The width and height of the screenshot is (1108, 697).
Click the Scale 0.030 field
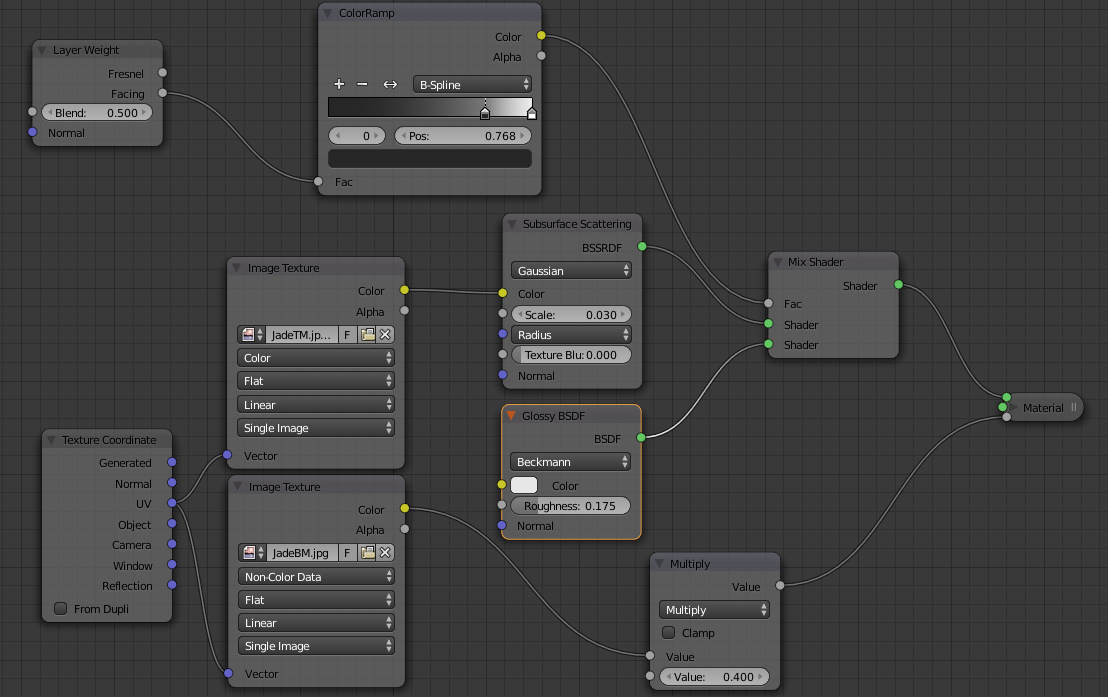click(571, 315)
